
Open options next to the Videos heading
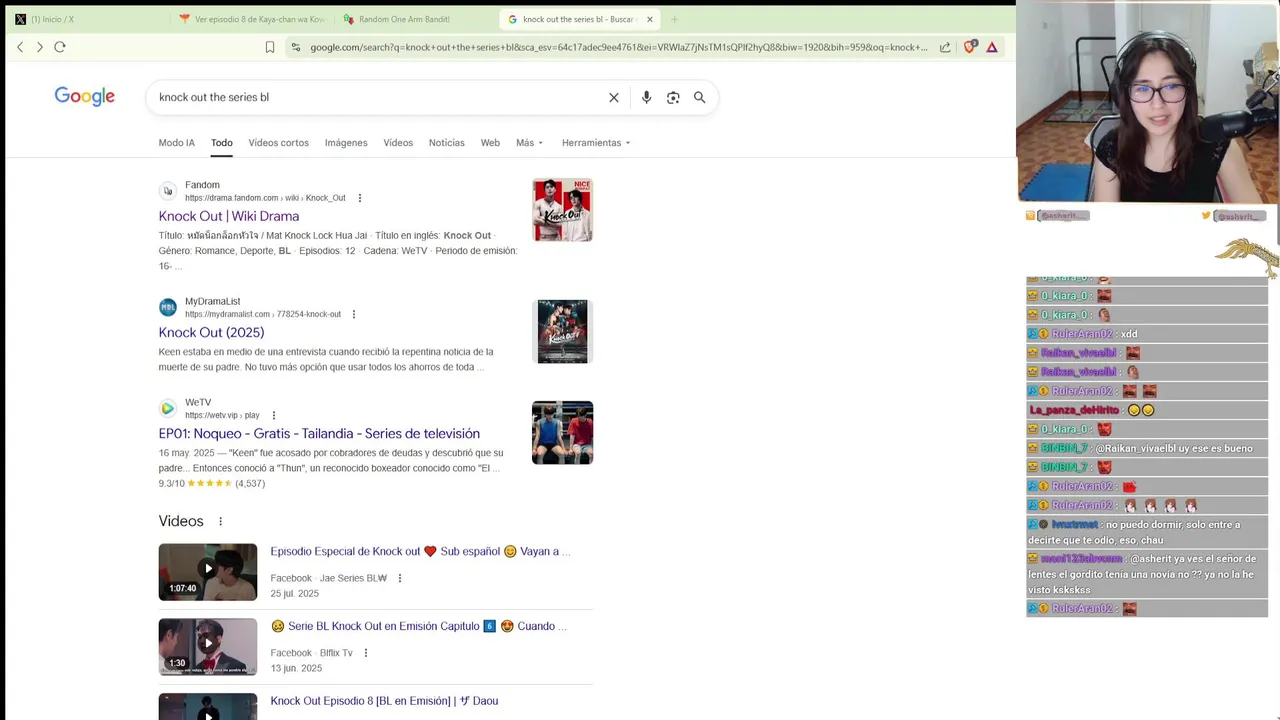tap(220, 521)
